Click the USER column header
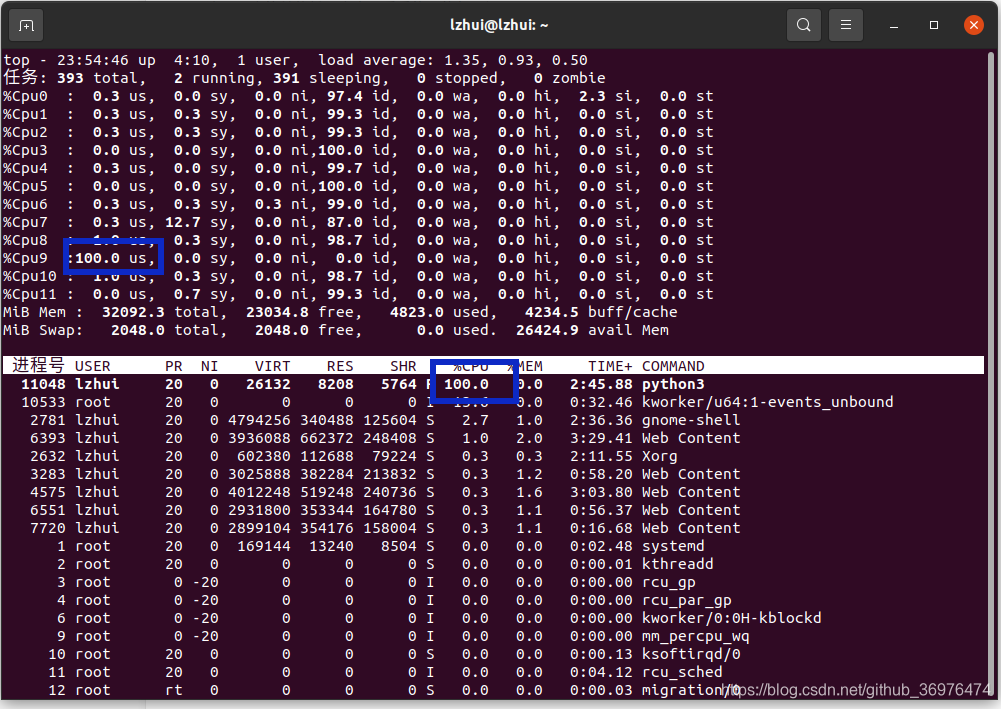 tap(93, 366)
